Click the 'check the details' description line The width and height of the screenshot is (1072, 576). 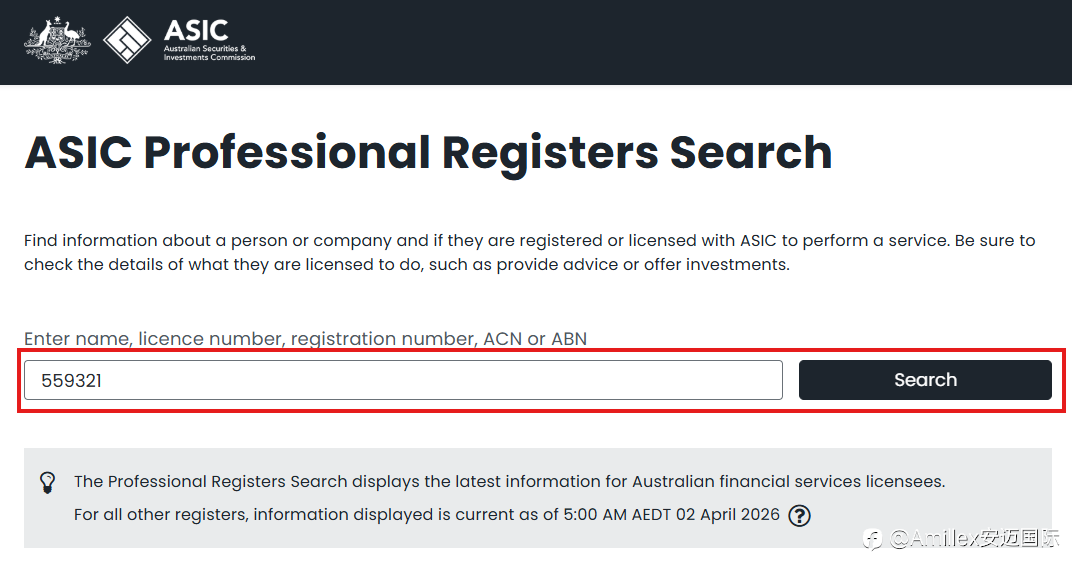coord(406,265)
